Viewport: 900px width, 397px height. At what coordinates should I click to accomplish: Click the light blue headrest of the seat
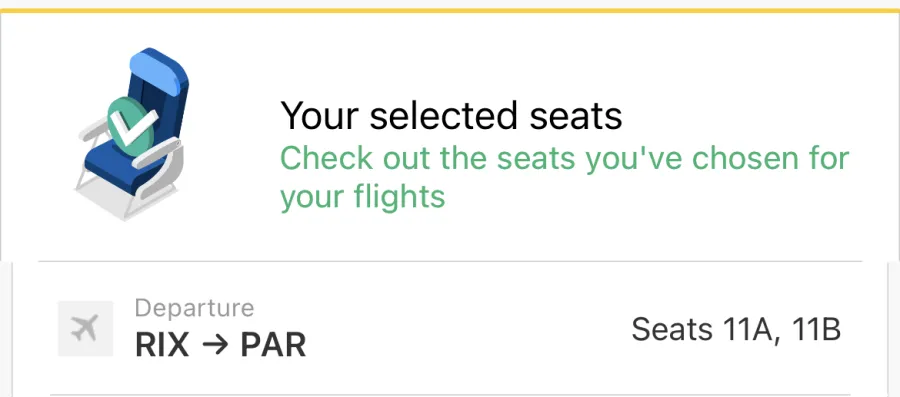pos(156,70)
